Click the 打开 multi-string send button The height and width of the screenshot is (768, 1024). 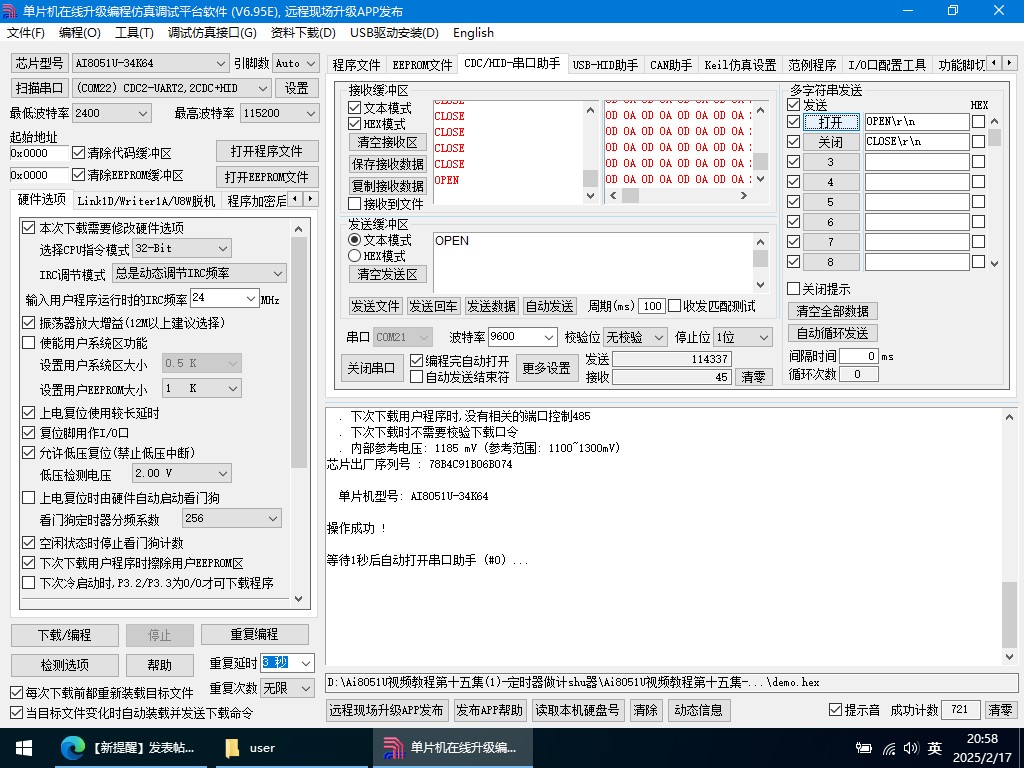830,122
